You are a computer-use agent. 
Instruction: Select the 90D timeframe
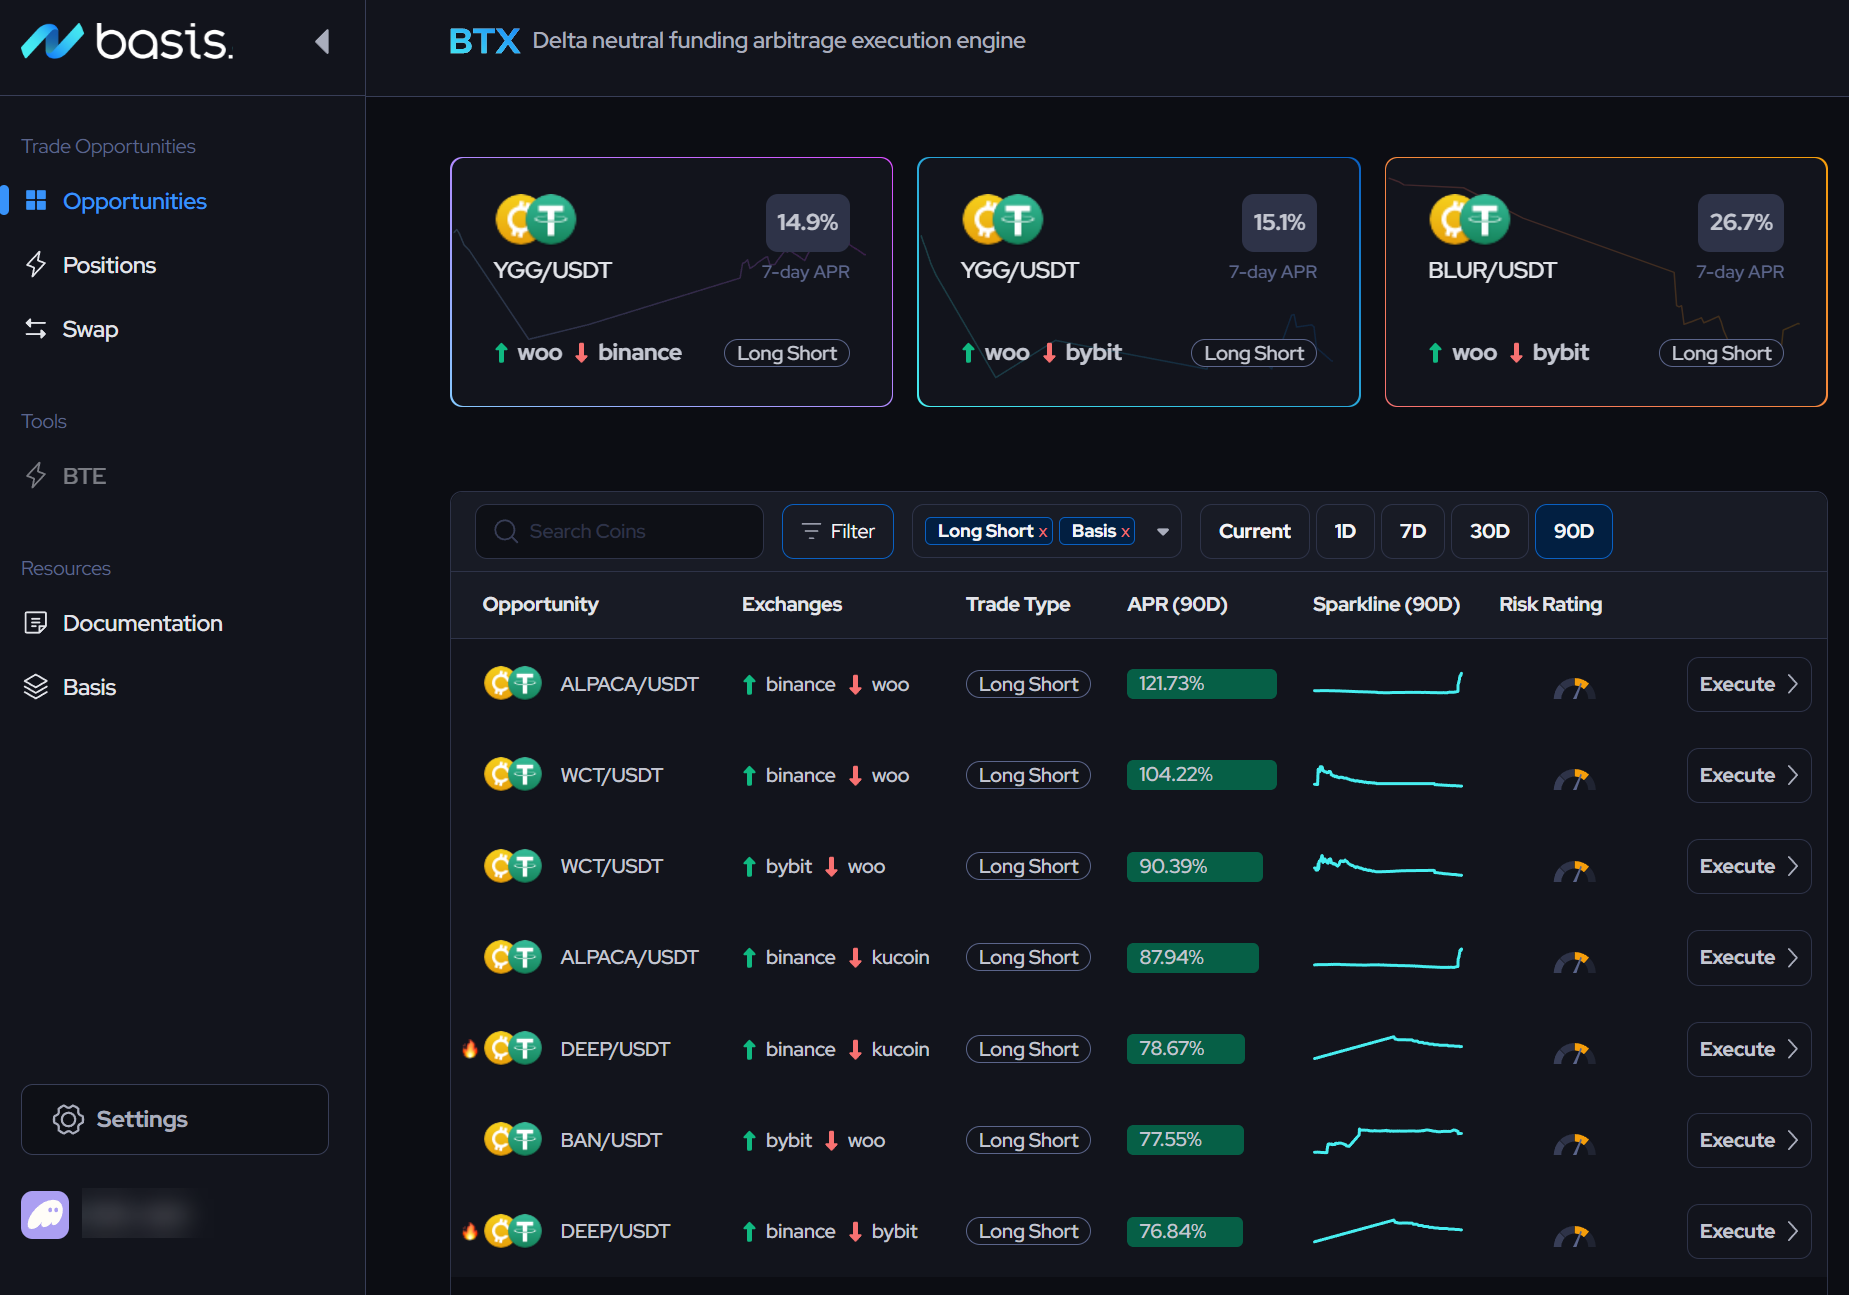1573,531
